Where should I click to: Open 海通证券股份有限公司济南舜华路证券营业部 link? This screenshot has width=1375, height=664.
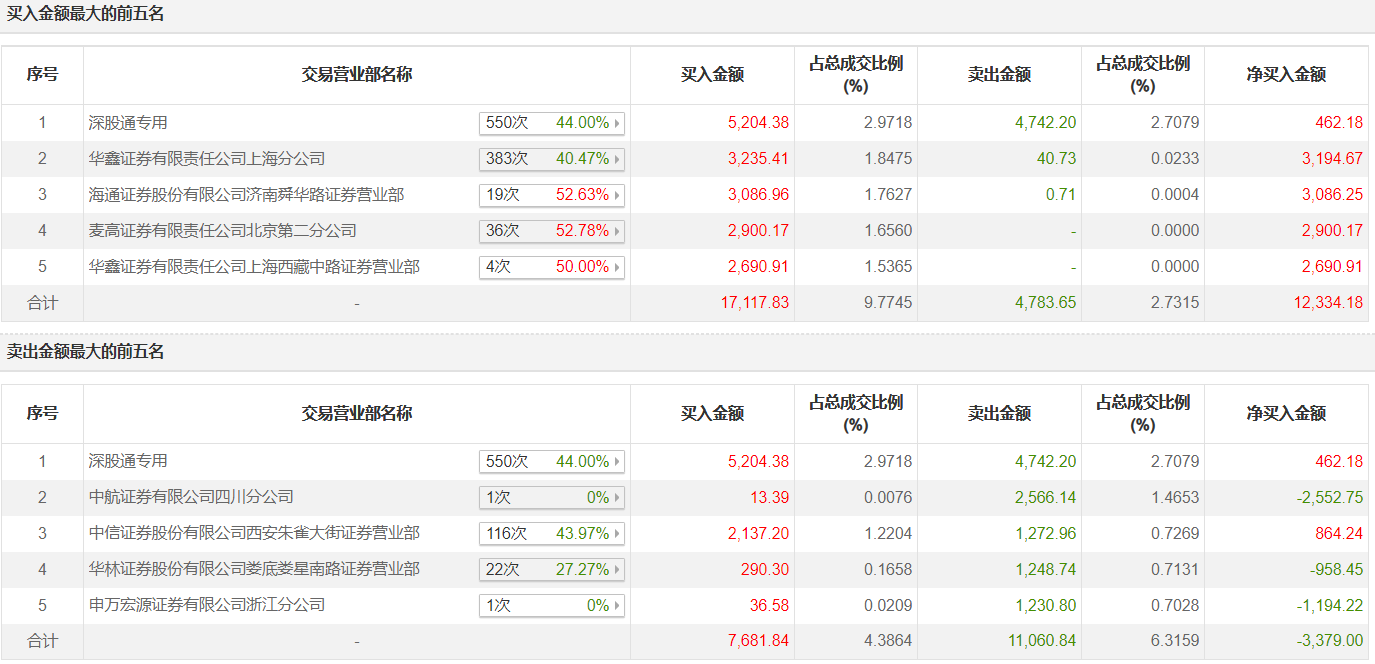click(x=246, y=195)
